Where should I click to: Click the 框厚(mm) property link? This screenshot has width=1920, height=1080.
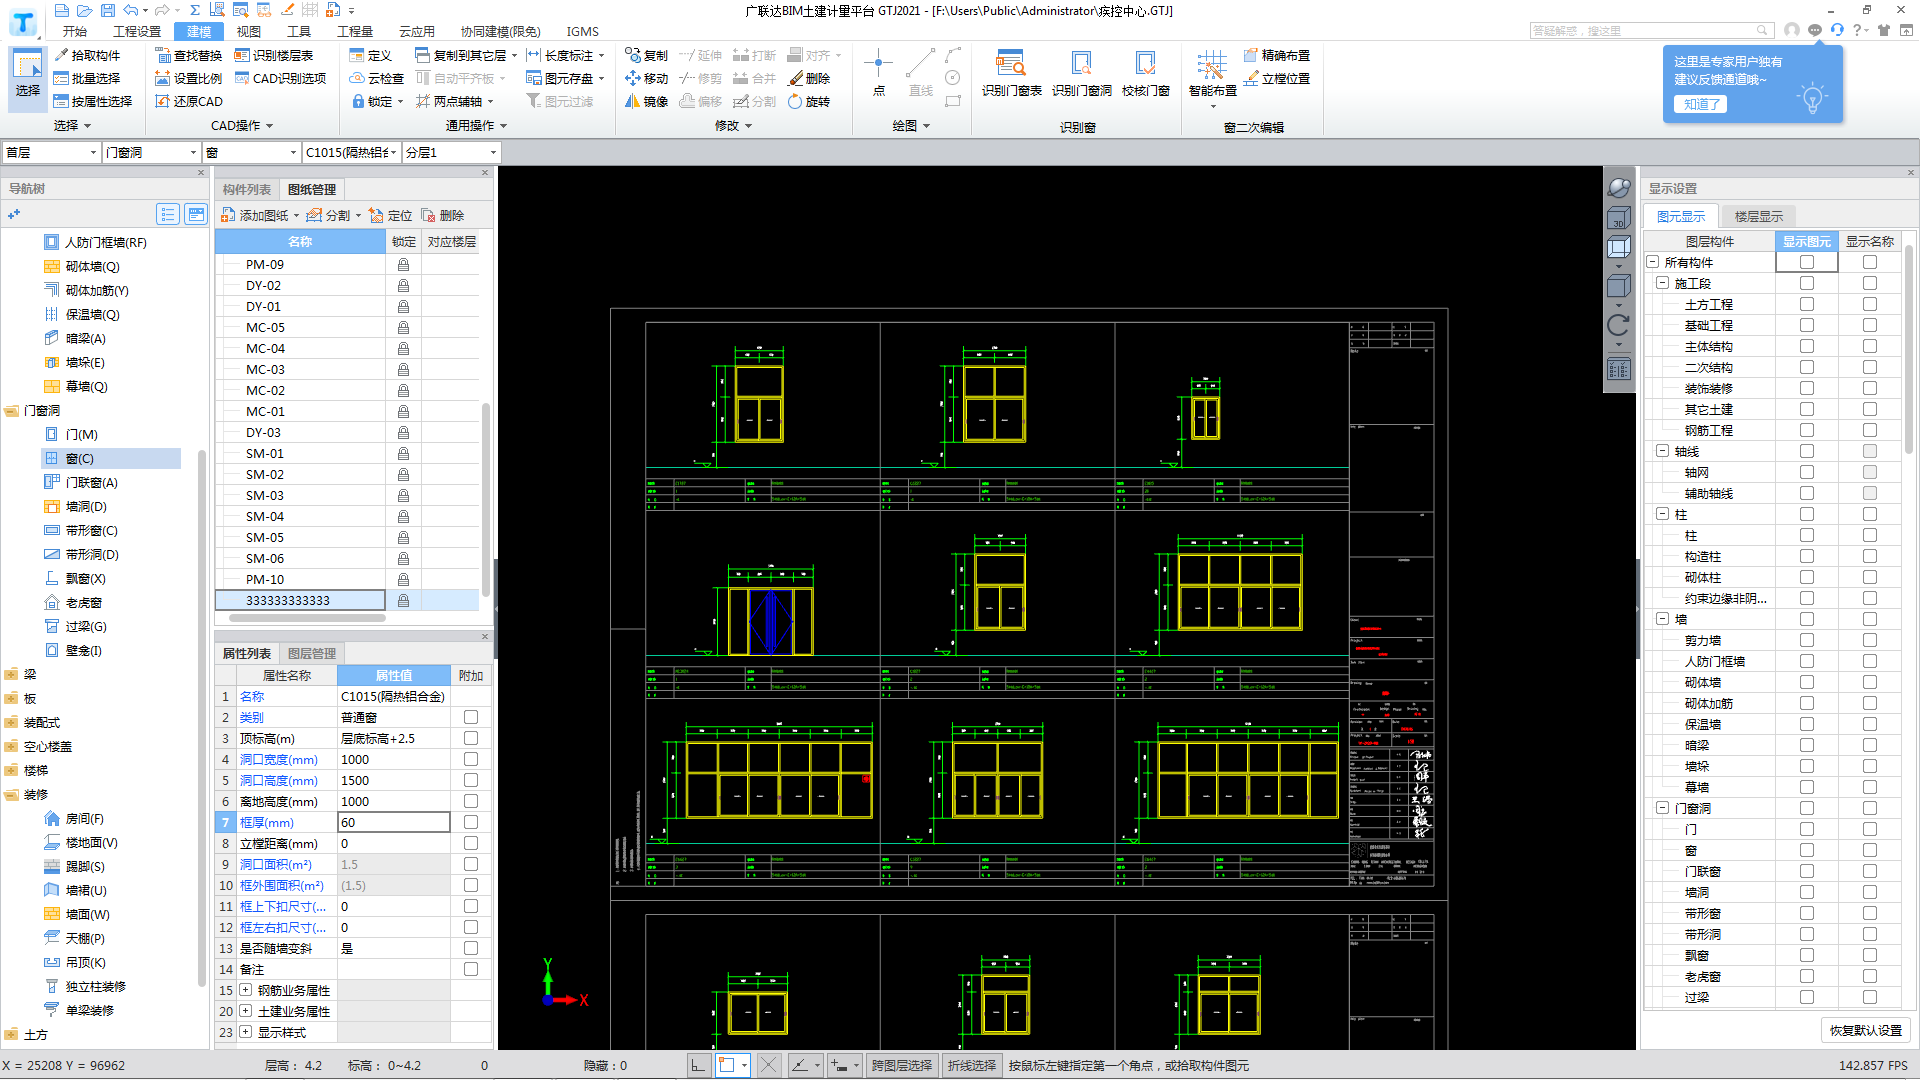(x=267, y=822)
